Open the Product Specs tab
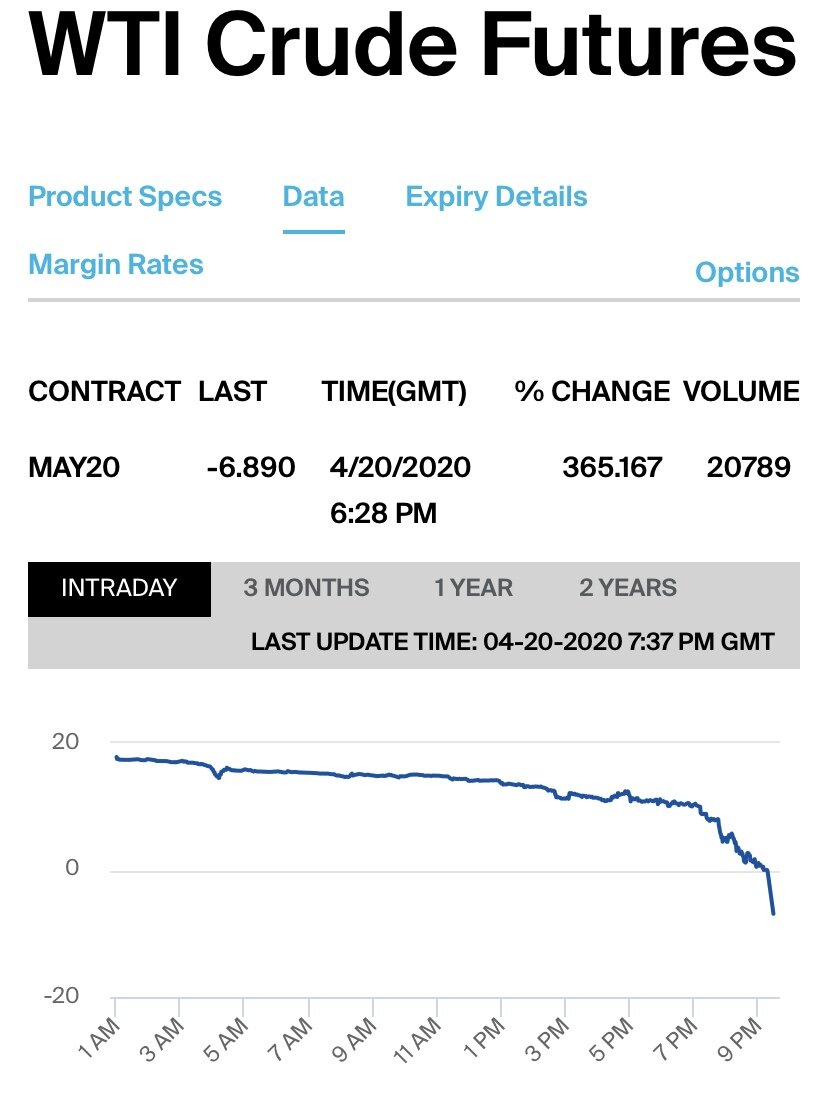The width and height of the screenshot is (828, 1101). pyautogui.click(x=125, y=197)
